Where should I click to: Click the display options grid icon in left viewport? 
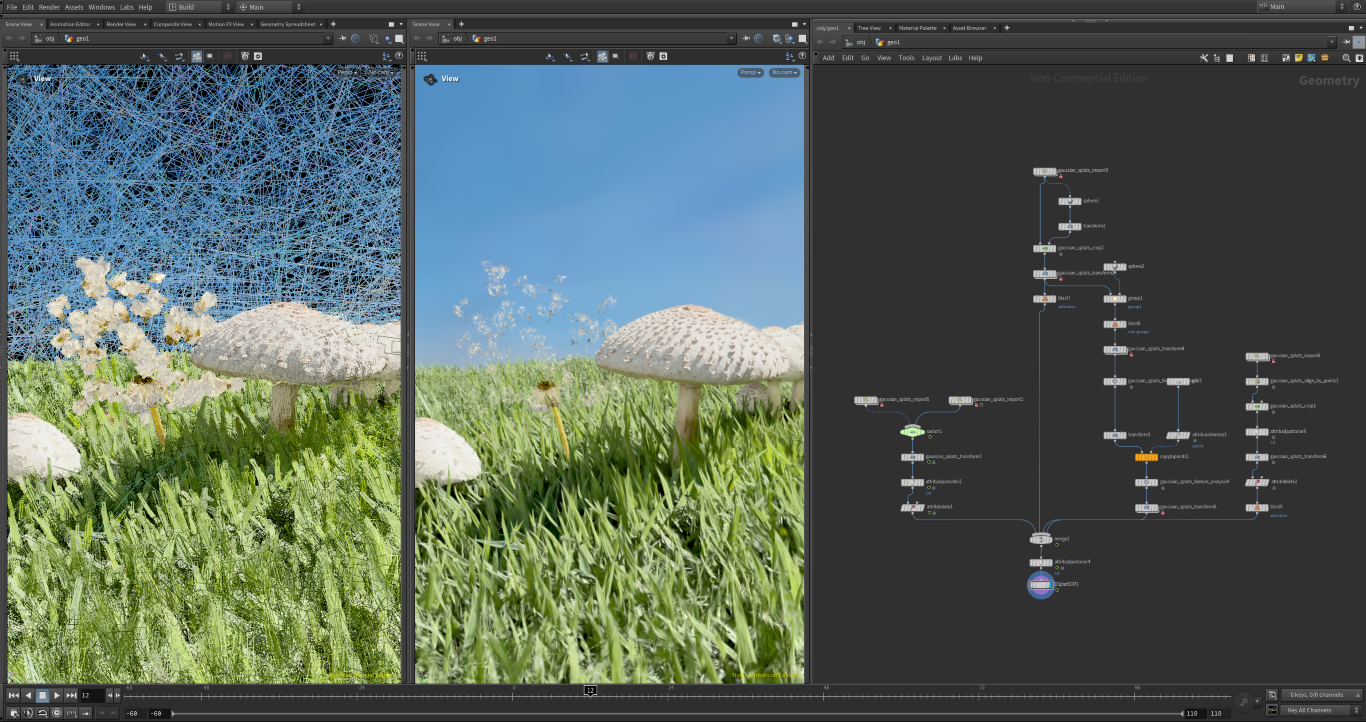point(14,57)
